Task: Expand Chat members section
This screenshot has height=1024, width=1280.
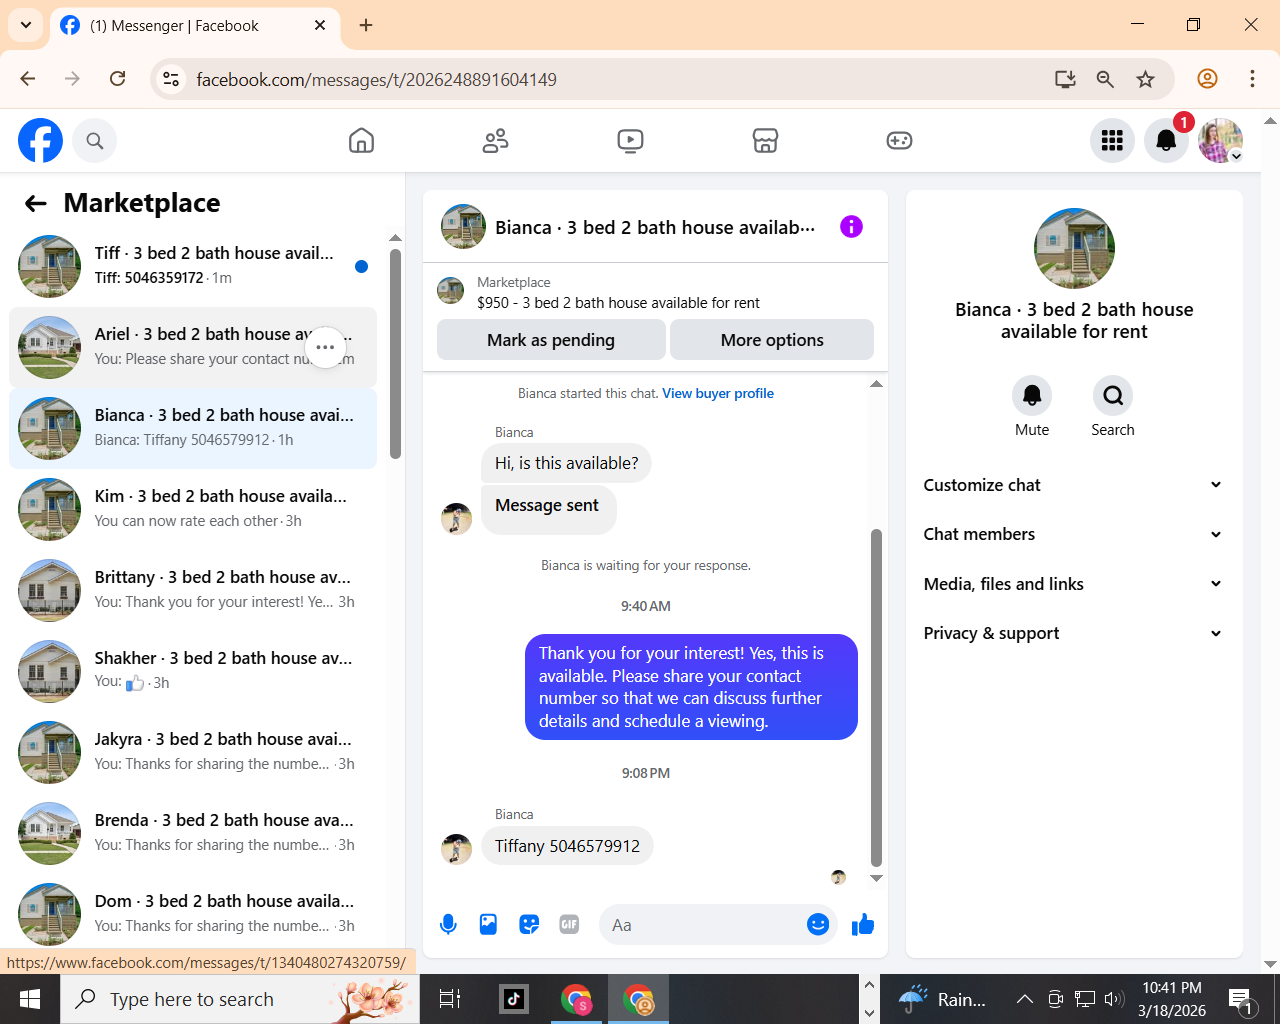Action: [1073, 534]
